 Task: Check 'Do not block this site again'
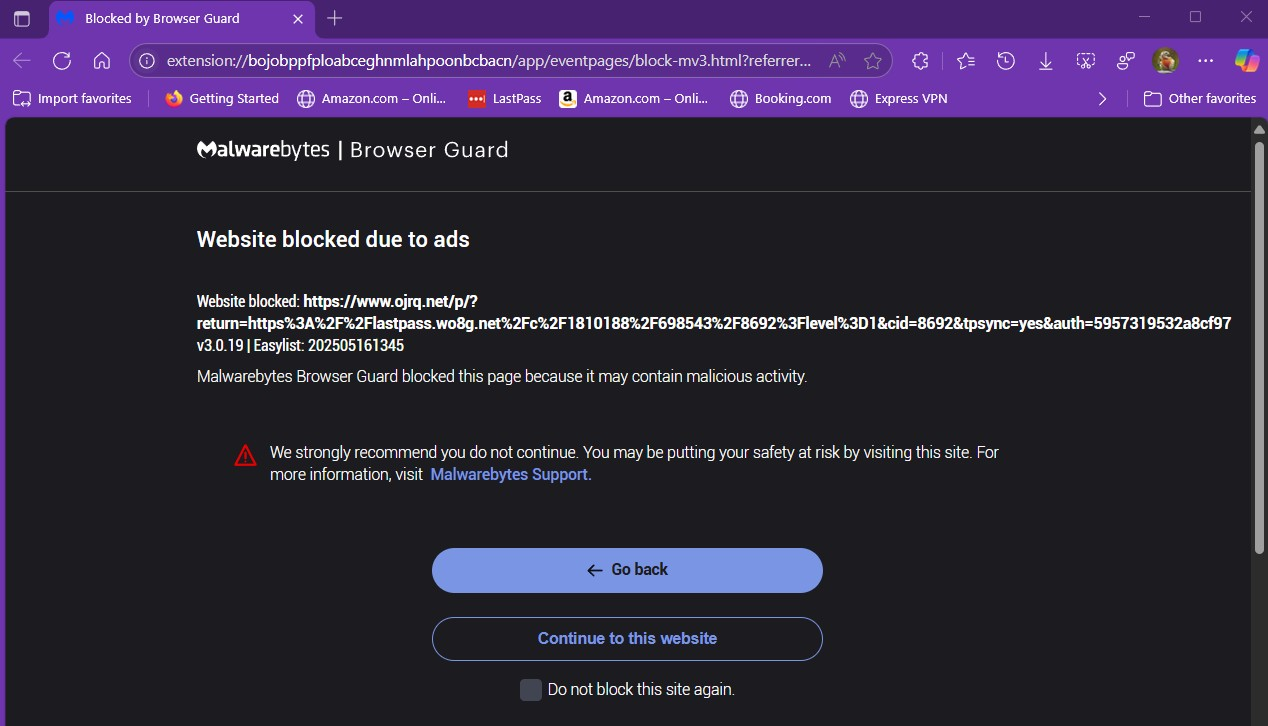[x=531, y=690]
